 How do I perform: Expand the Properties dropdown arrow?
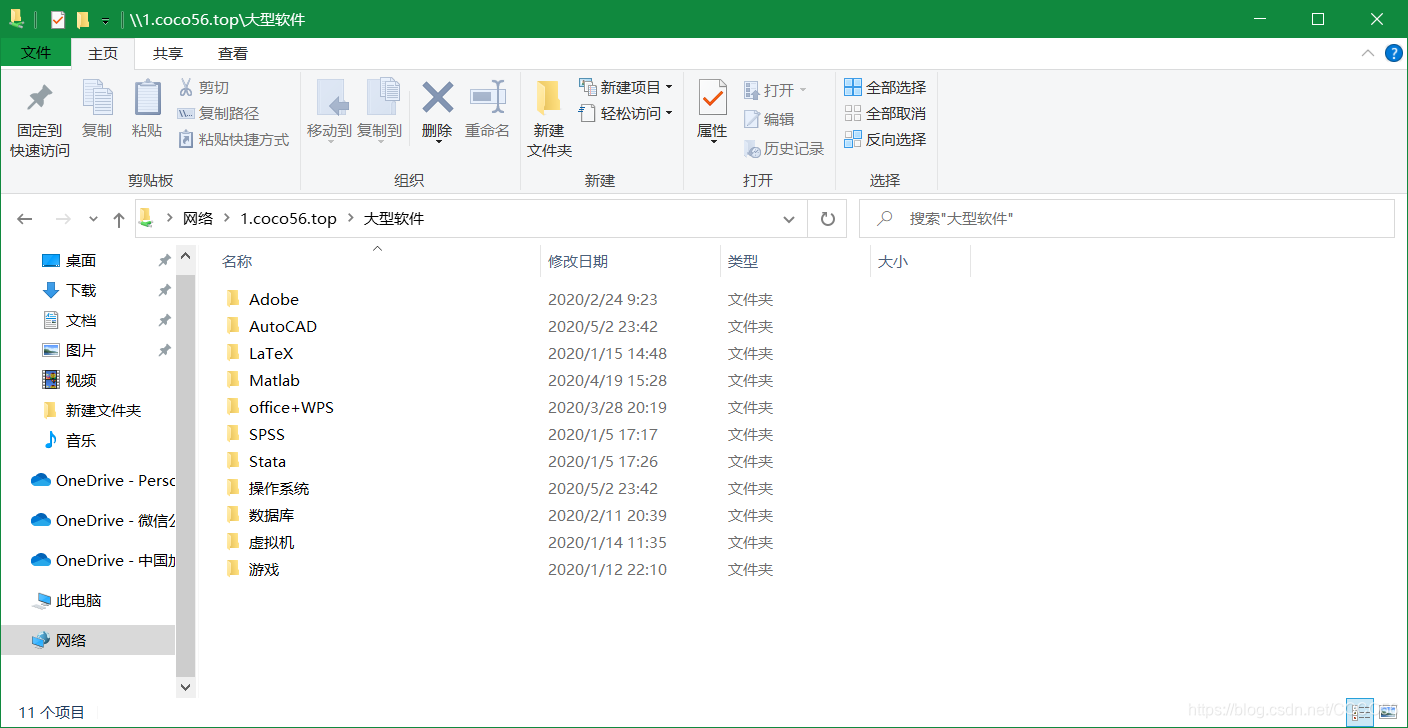coord(713,142)
